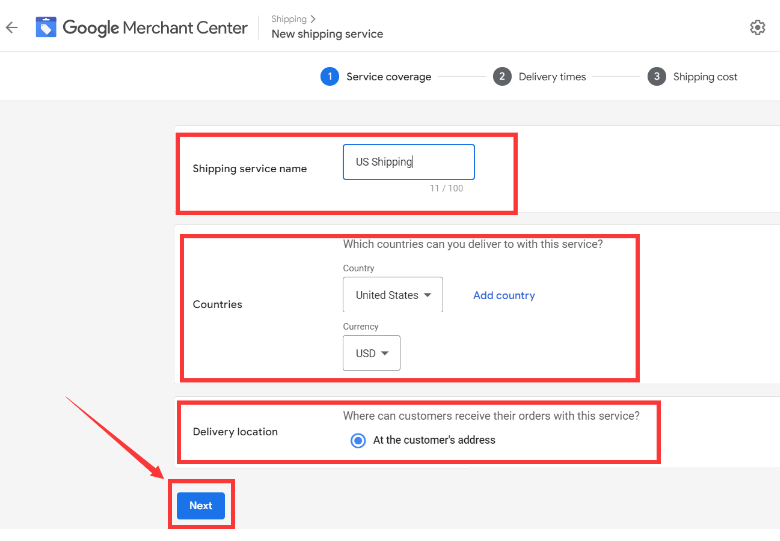Viewport: 780px width, 541px height.
Task: Click the breadcrumb chevron after Shipping
Action: (313, 19)
